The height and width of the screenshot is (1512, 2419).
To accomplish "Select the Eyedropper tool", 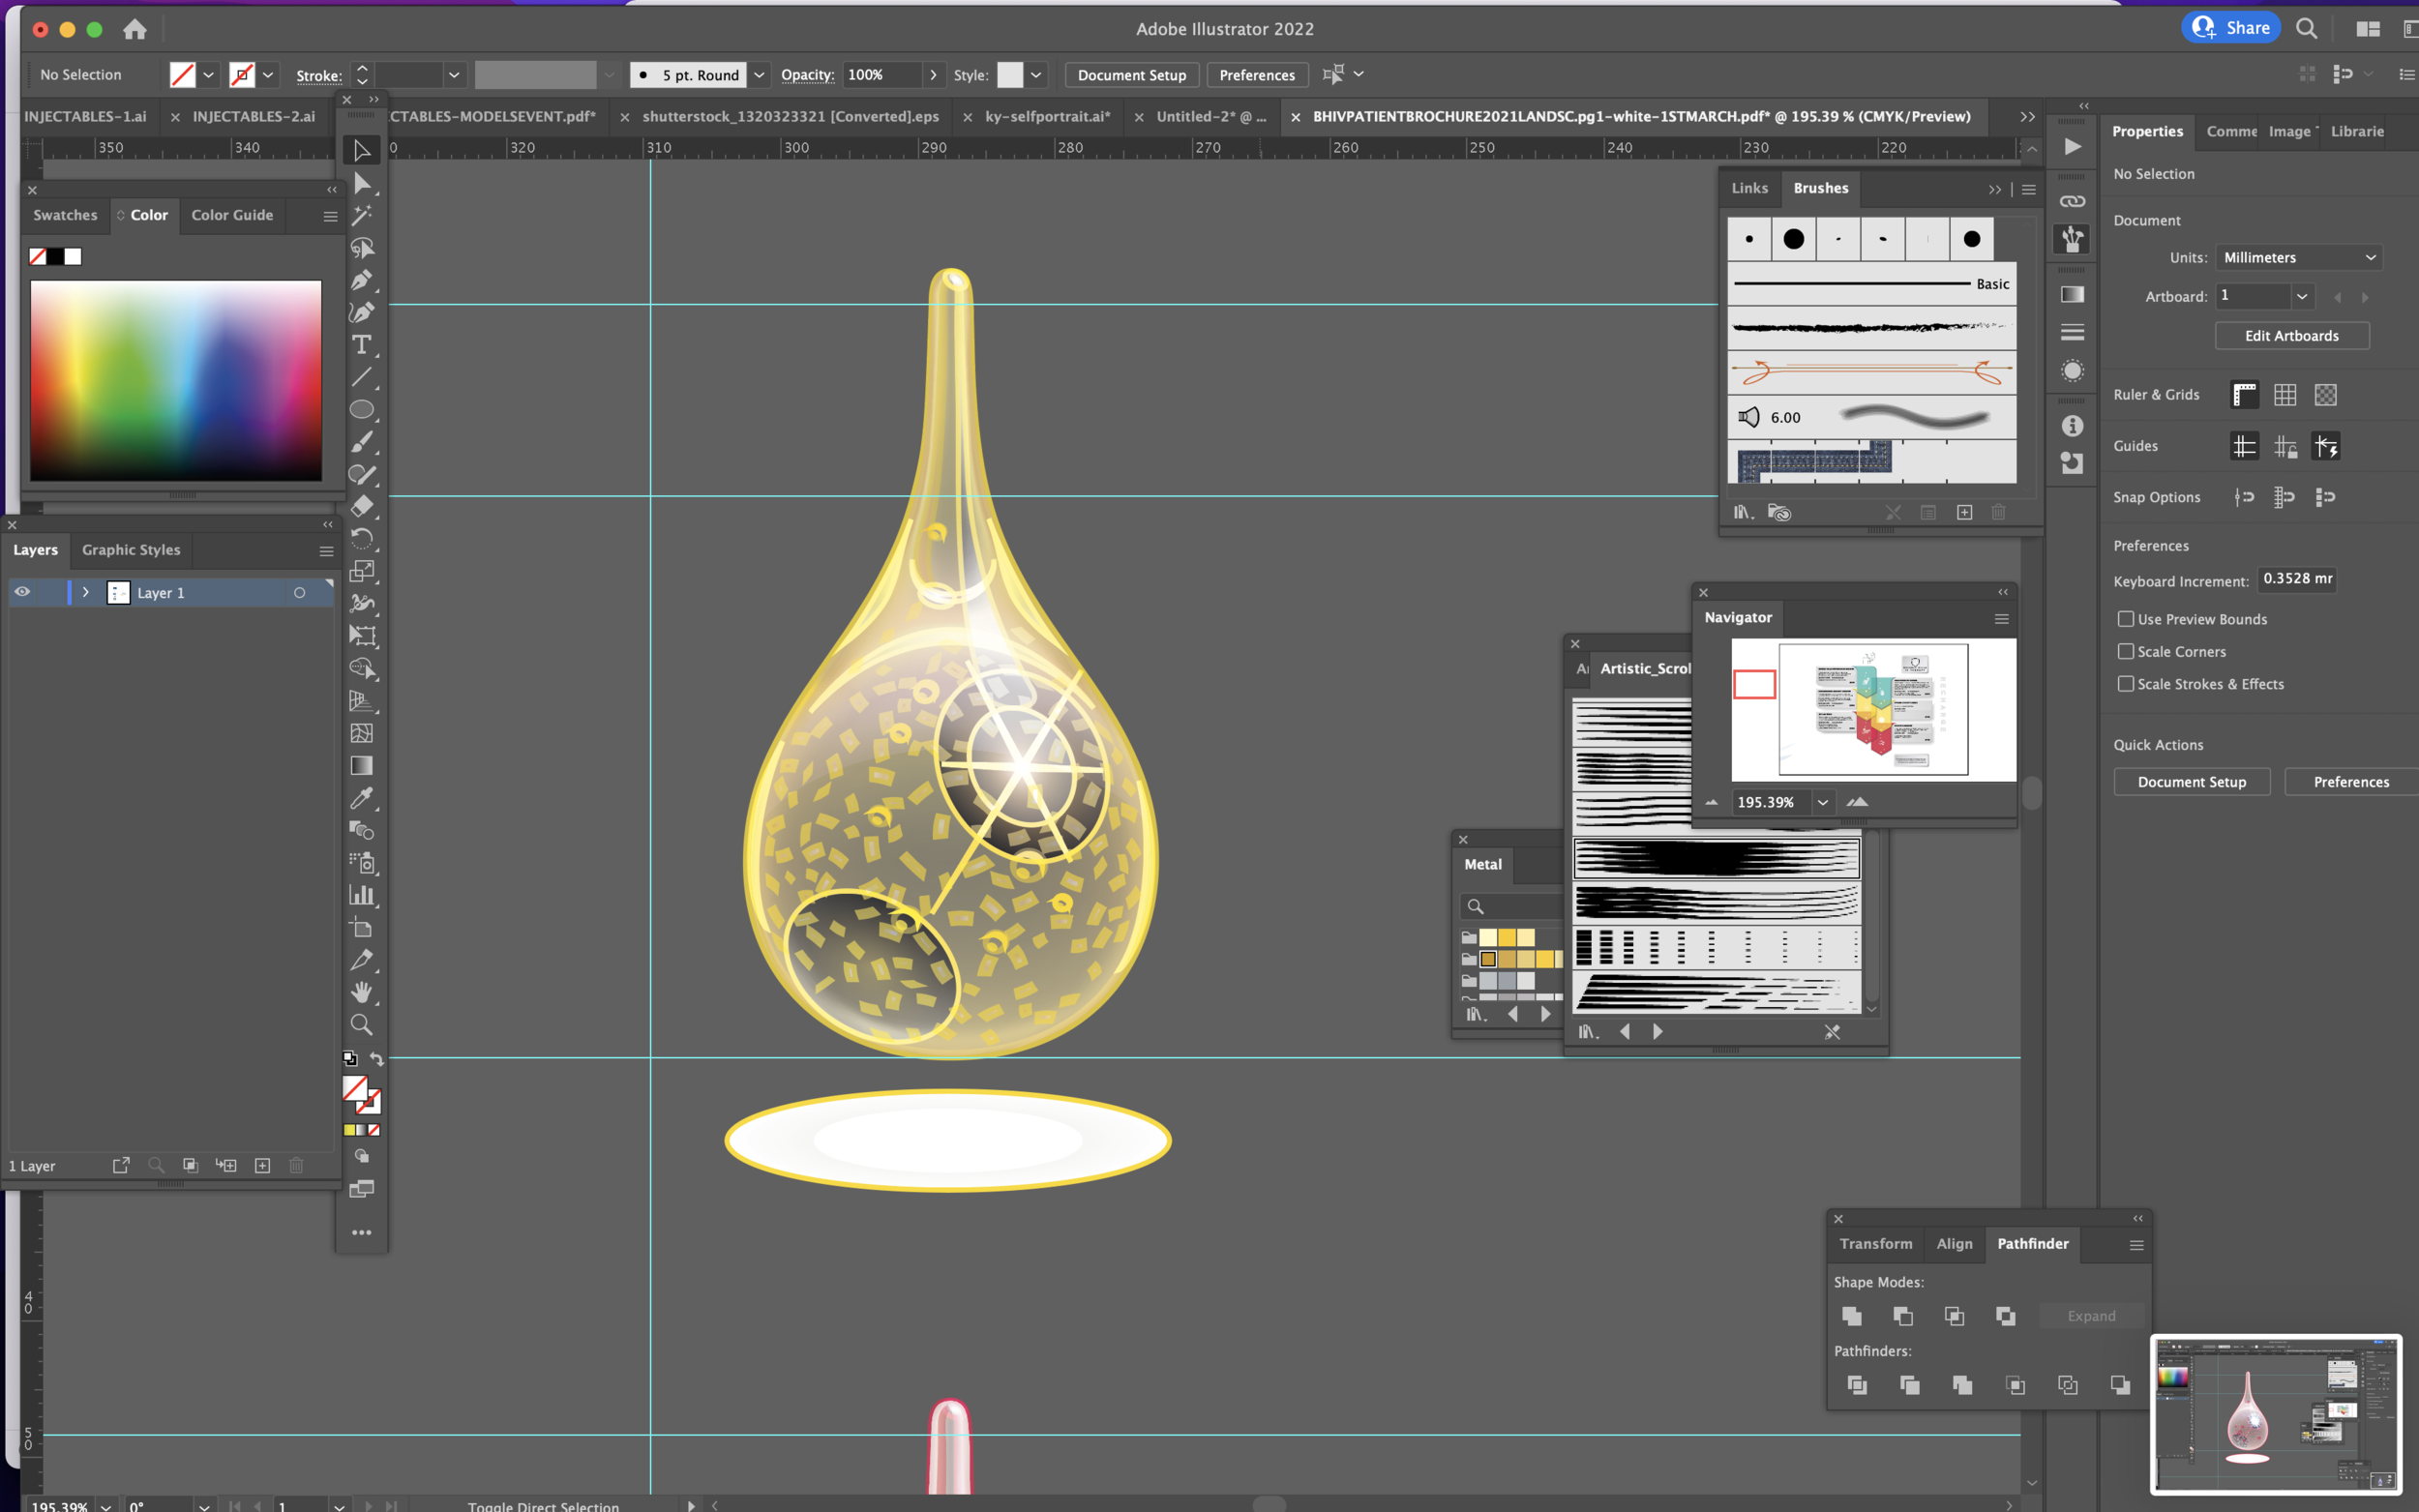I will click(362, 798).
